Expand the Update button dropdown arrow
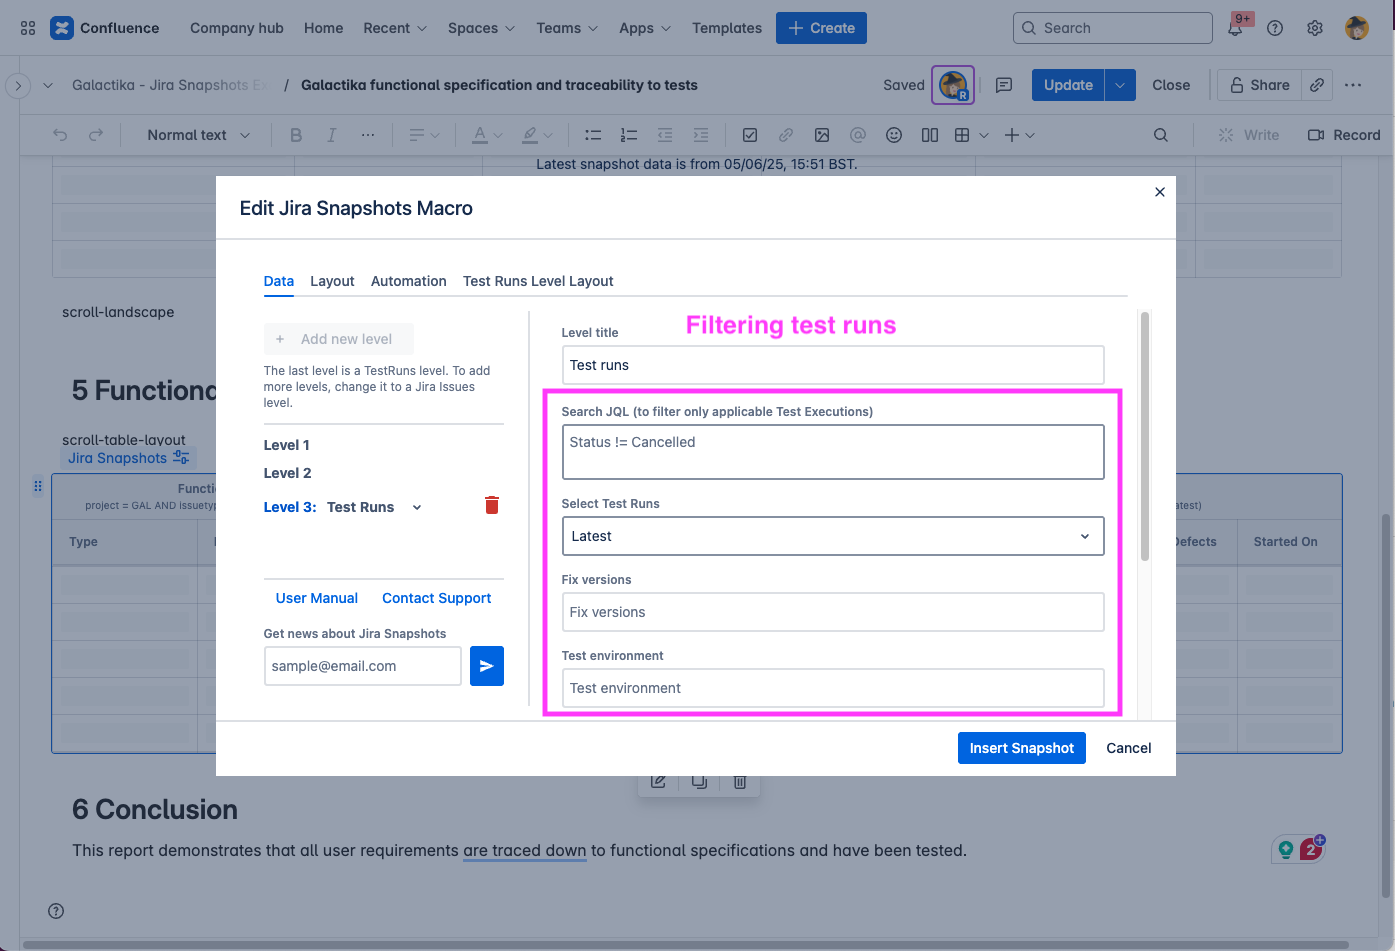Screen dimensions: 1395x951 1120,85
